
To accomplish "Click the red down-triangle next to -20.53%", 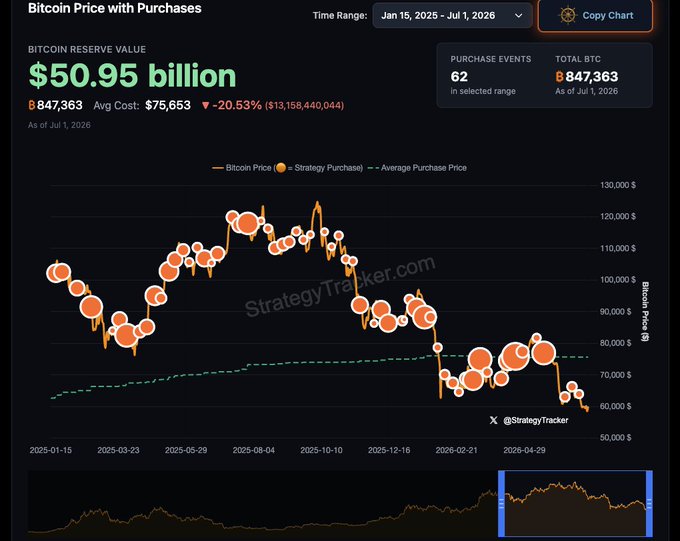I will (206, 105).
